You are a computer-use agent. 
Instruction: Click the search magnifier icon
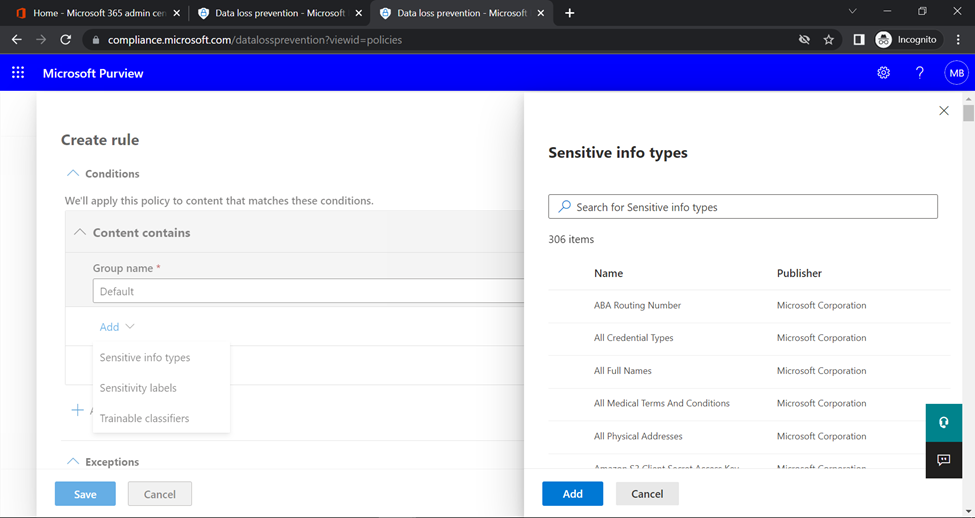(x=565, y=206)
